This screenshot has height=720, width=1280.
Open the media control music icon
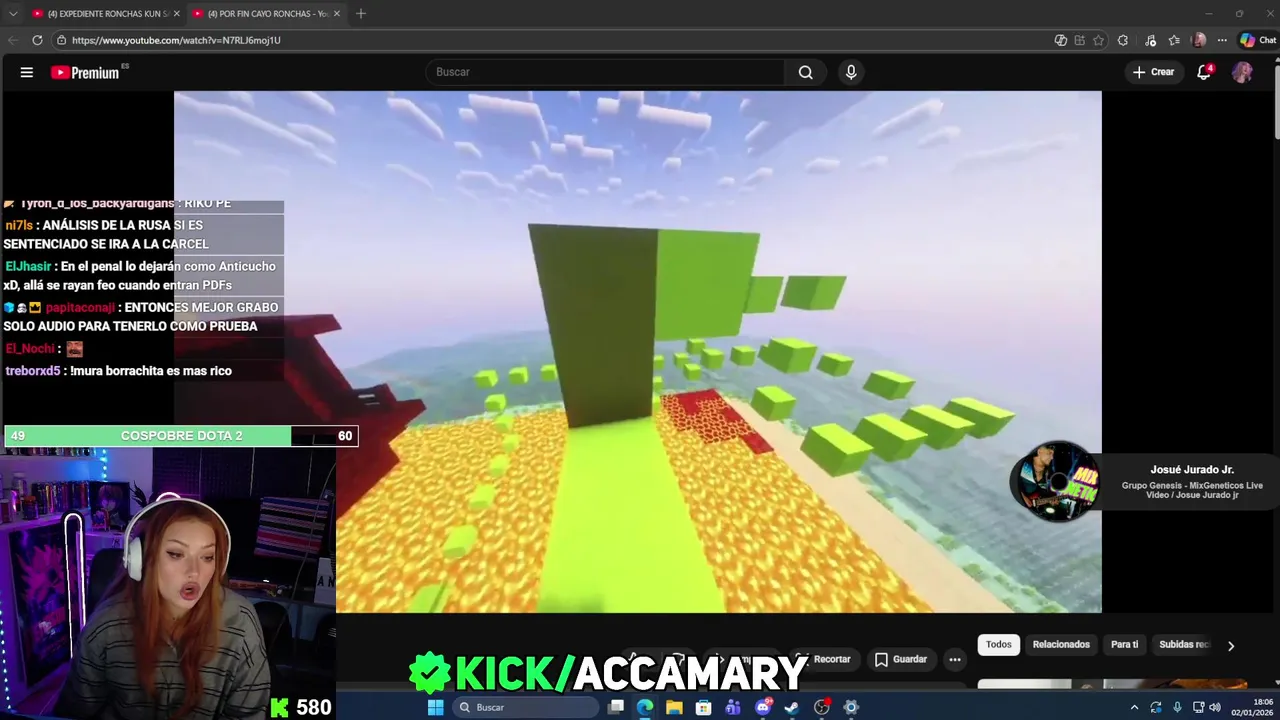point(1151,40)
